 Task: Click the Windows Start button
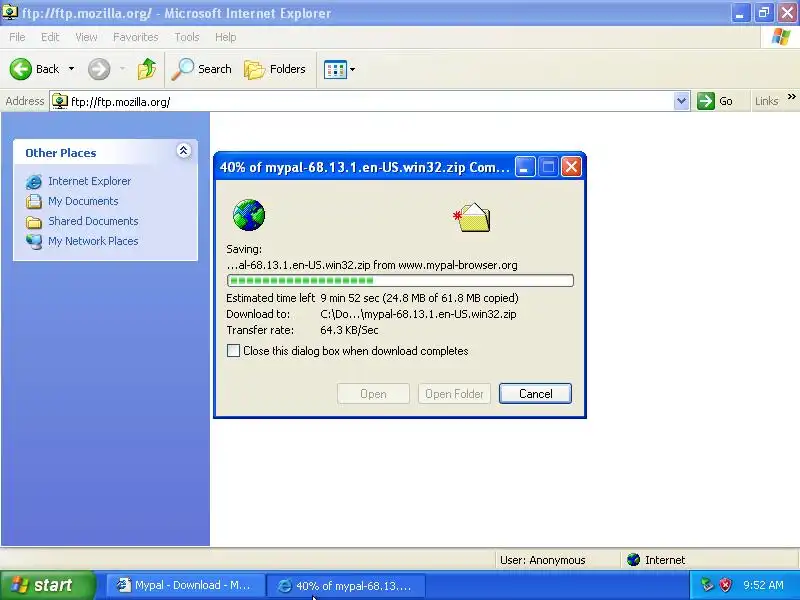click(x=47, y=585)
